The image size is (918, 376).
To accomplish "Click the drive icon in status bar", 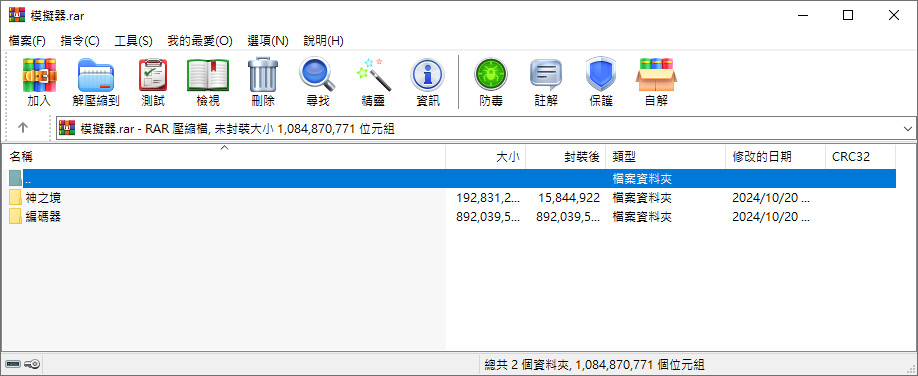I will [x=13, y=364].
